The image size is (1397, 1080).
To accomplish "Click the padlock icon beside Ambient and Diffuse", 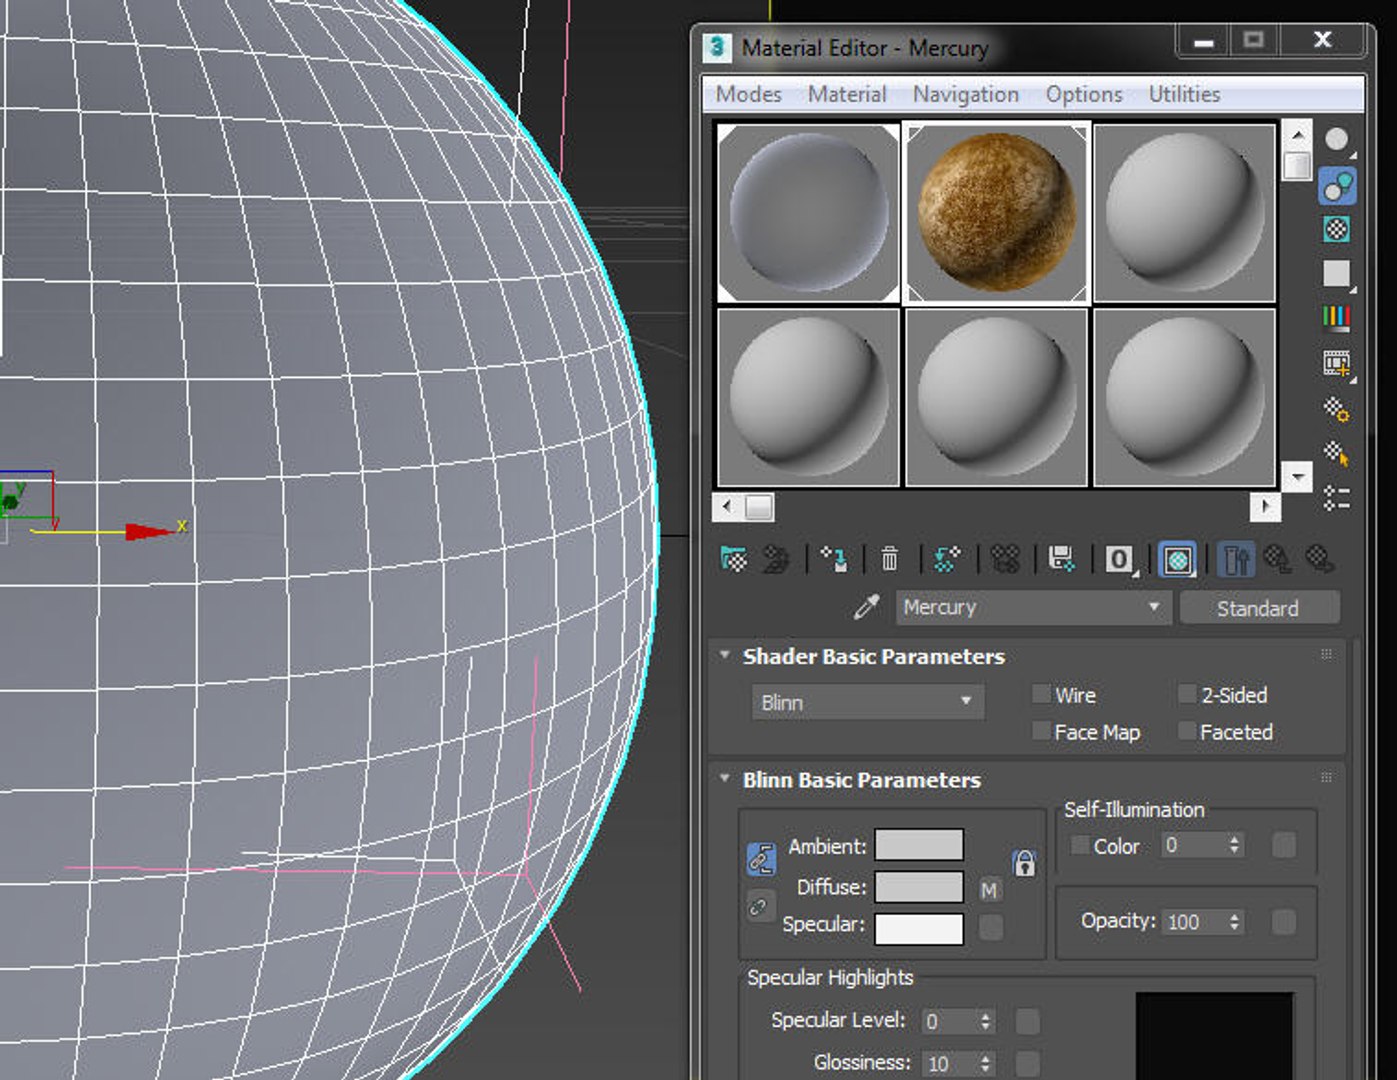I will [x=1024, y=864].
